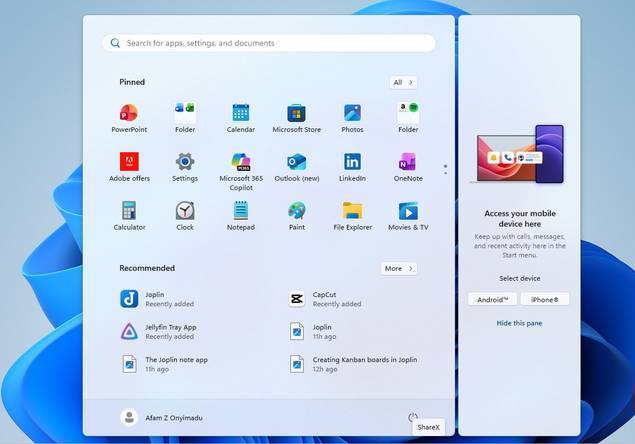Launch the Calculator app
This screenshot has height=444, width=635.
129,216
